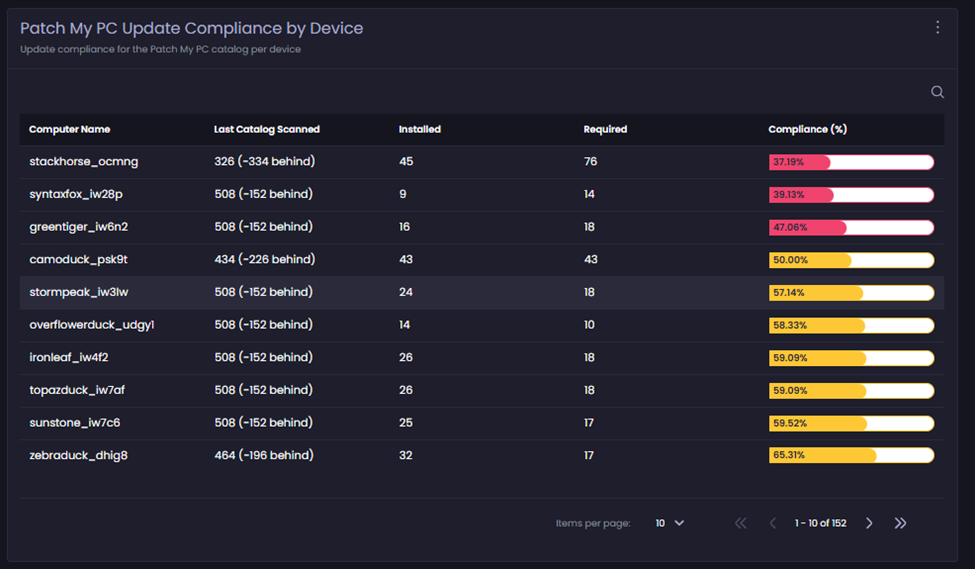
Task: Select the 57.14% compliance bar
Action: [851, 292]
